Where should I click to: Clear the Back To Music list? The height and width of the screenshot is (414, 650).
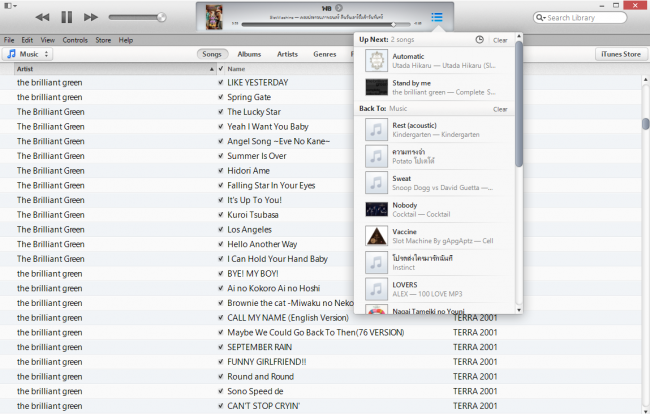pos(500,109)
